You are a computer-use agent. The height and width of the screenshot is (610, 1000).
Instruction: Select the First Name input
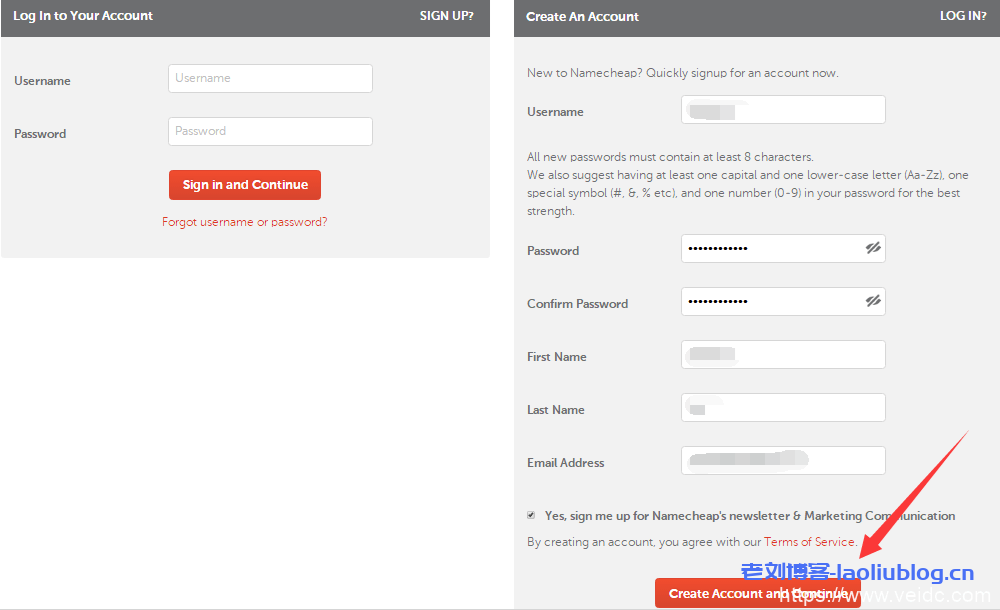783,354
